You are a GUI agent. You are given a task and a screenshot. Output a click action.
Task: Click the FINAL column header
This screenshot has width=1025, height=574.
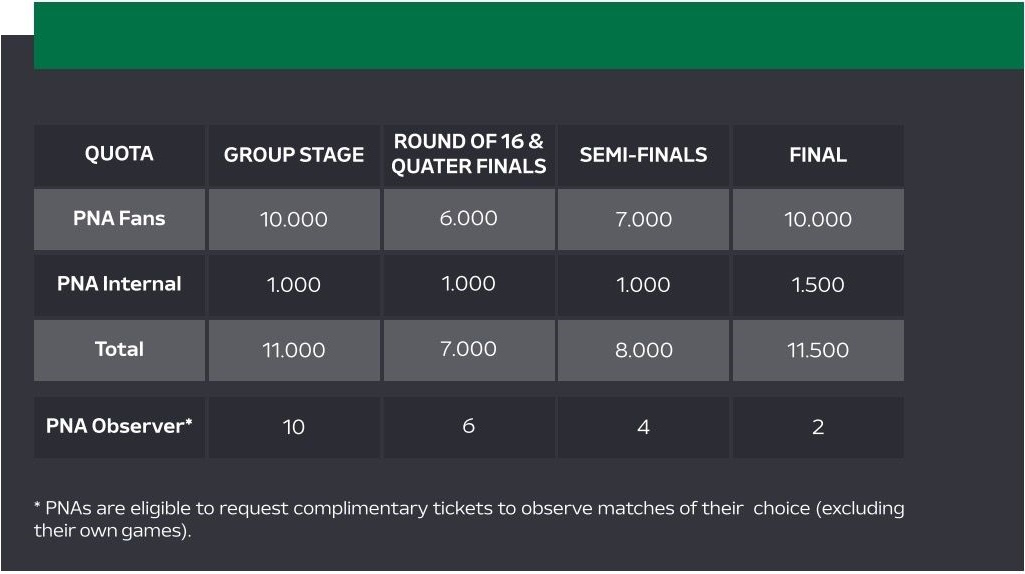[818, 155]
